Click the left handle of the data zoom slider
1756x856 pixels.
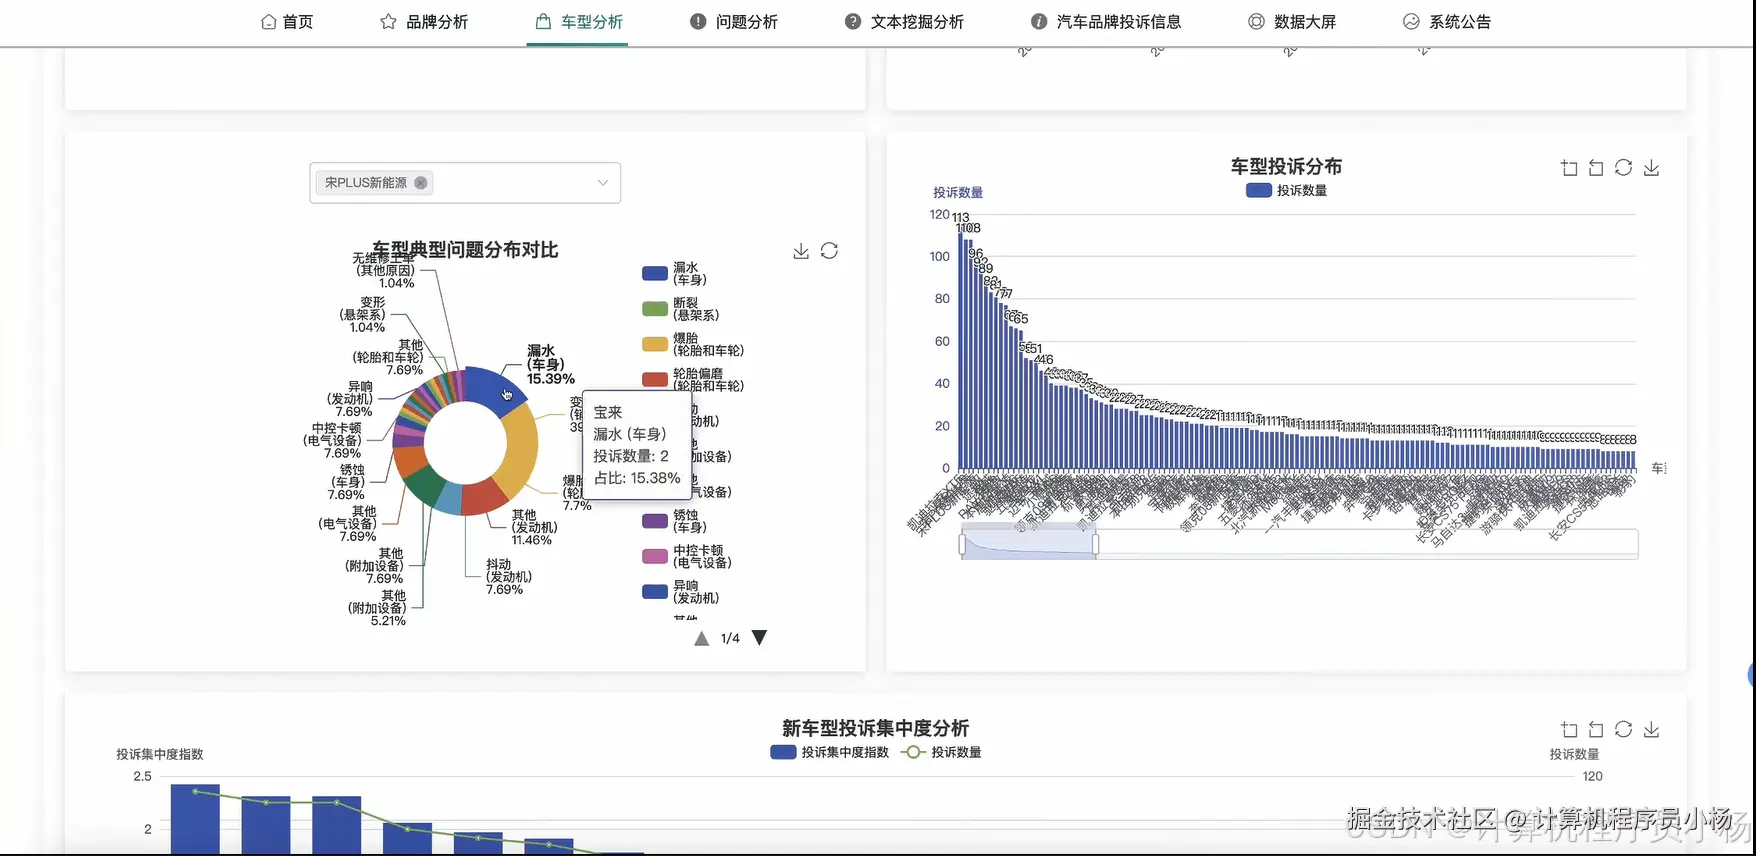click(962, 544)
